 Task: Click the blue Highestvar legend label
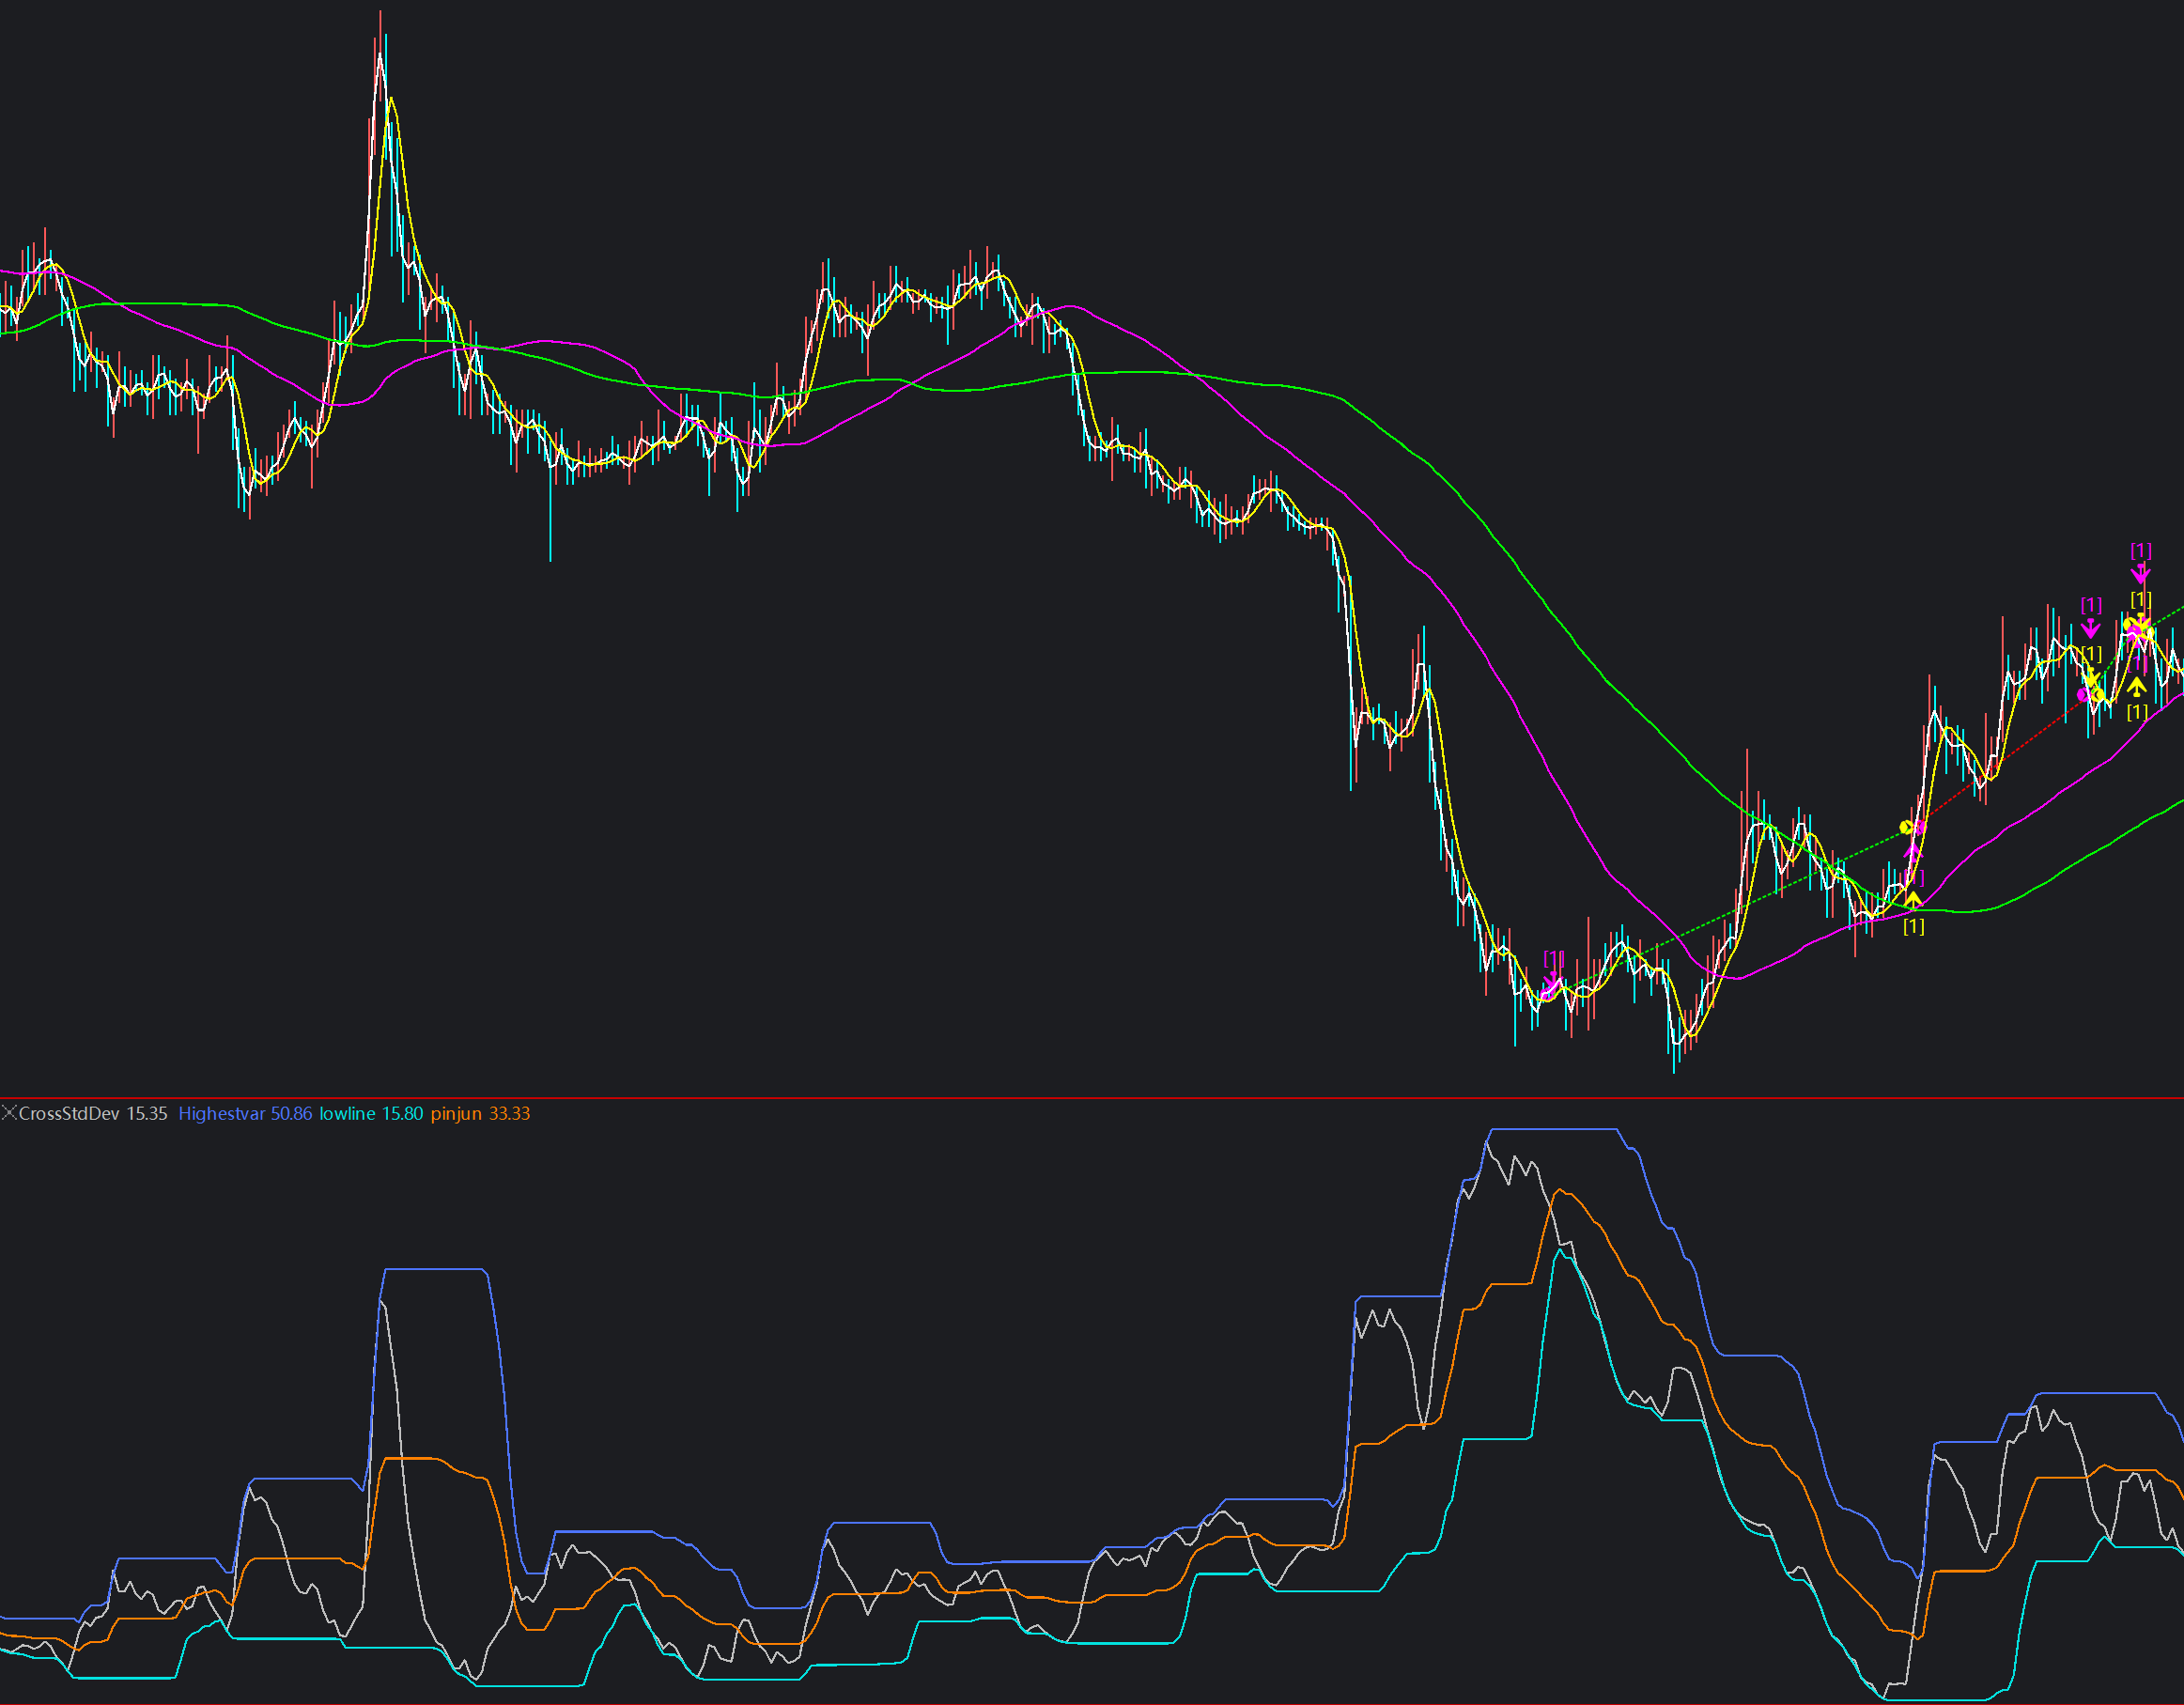coord(221,1113)
